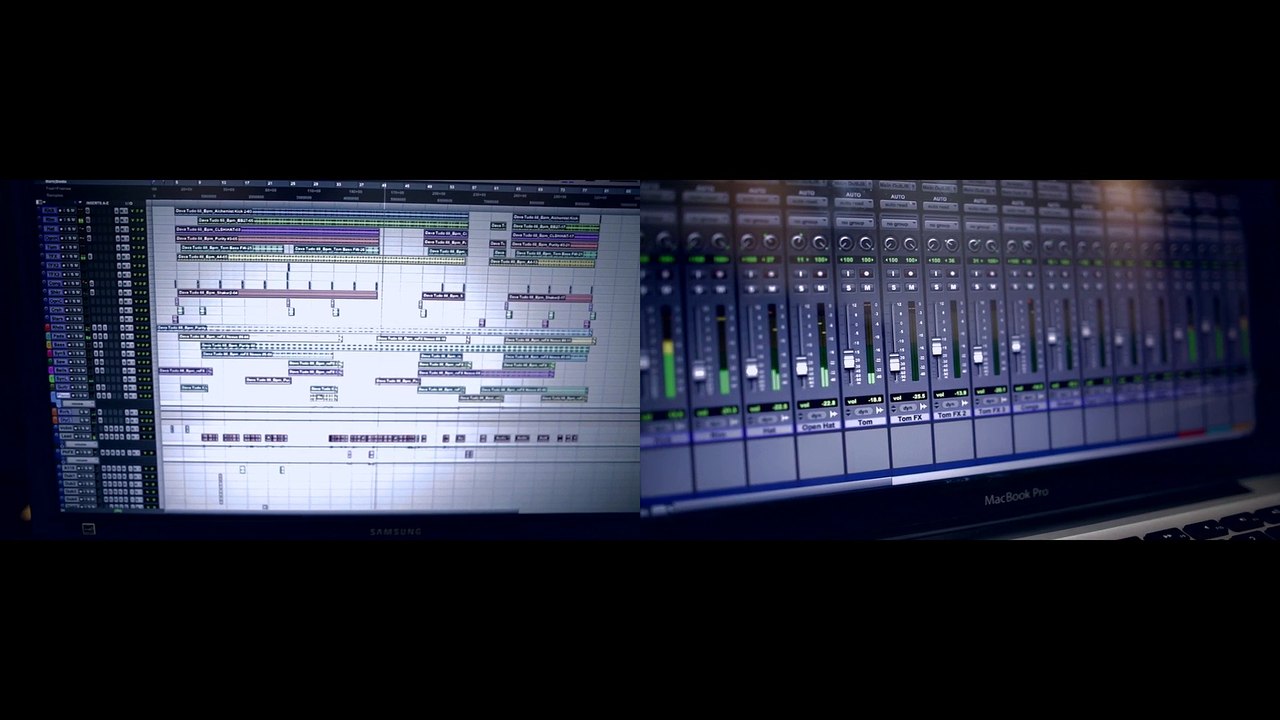
Task: Click the double-arrow icon under Open Hat volume
Action: pyautogui.click(x=833, y=414)
